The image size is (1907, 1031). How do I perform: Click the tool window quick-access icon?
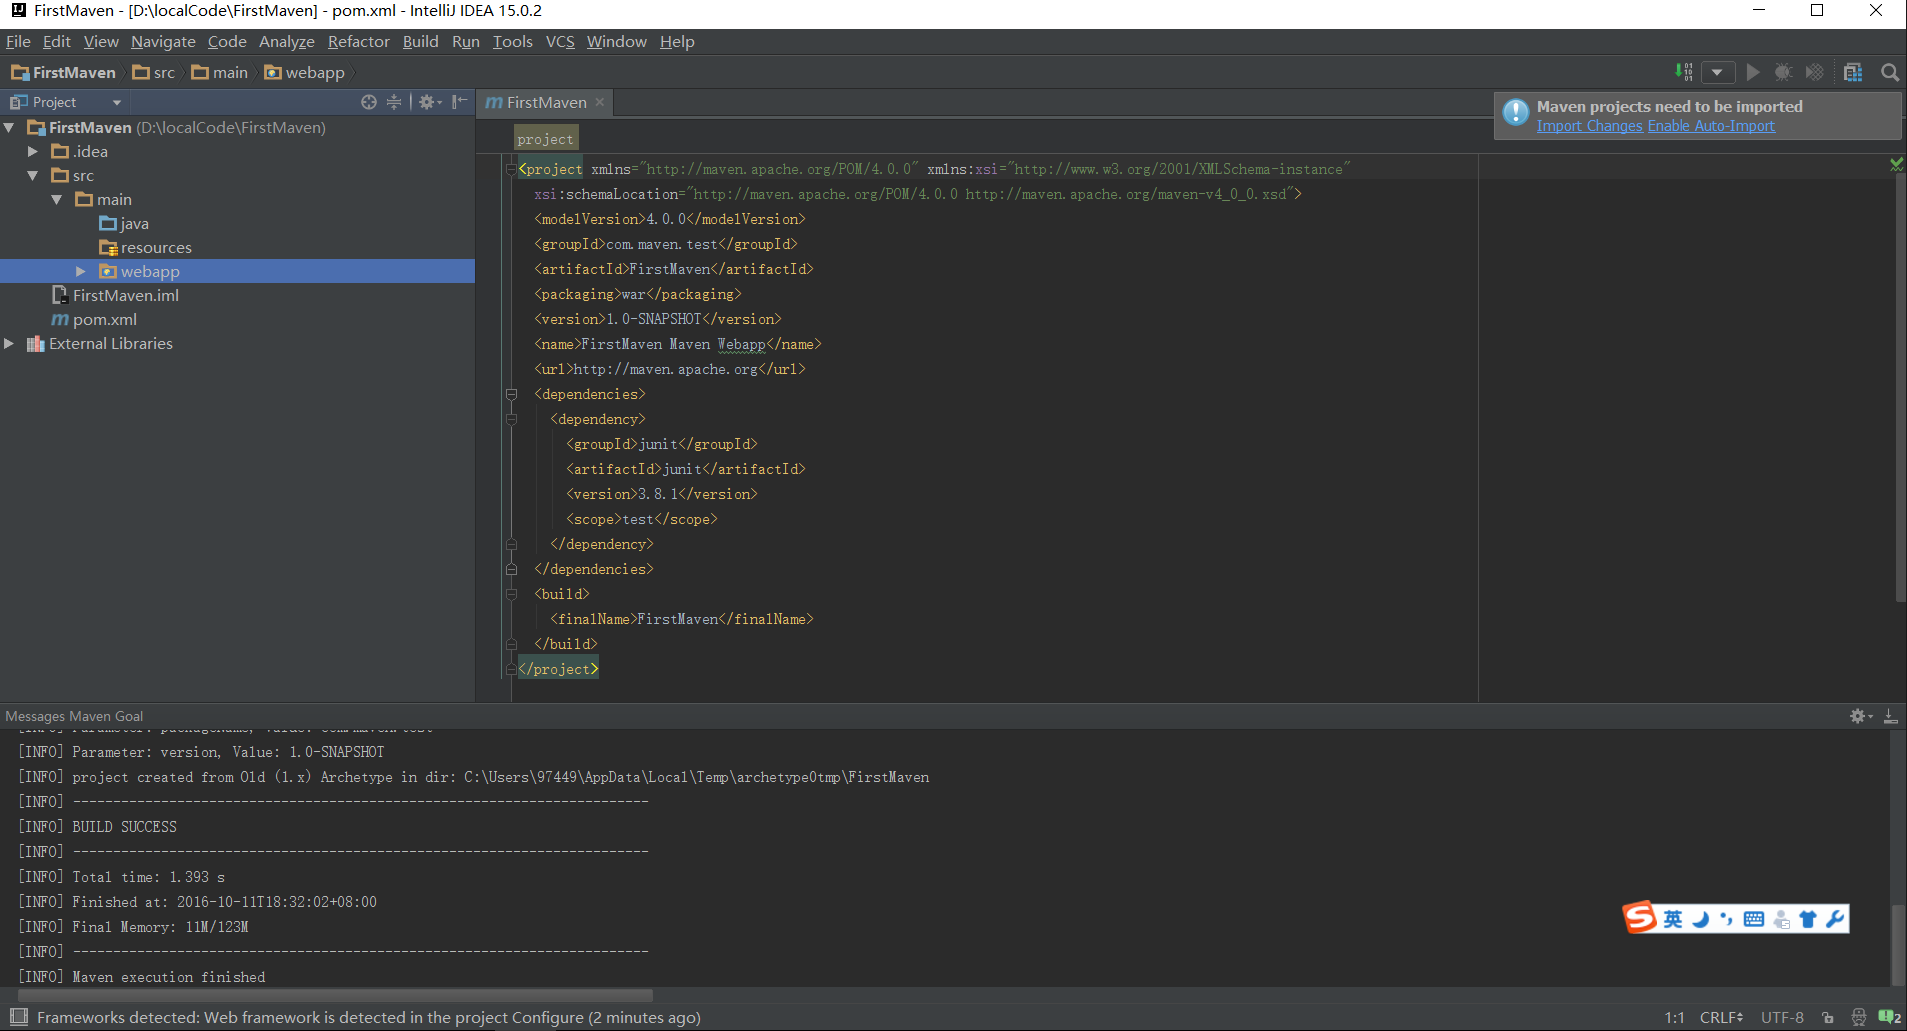coord(18,1017)
